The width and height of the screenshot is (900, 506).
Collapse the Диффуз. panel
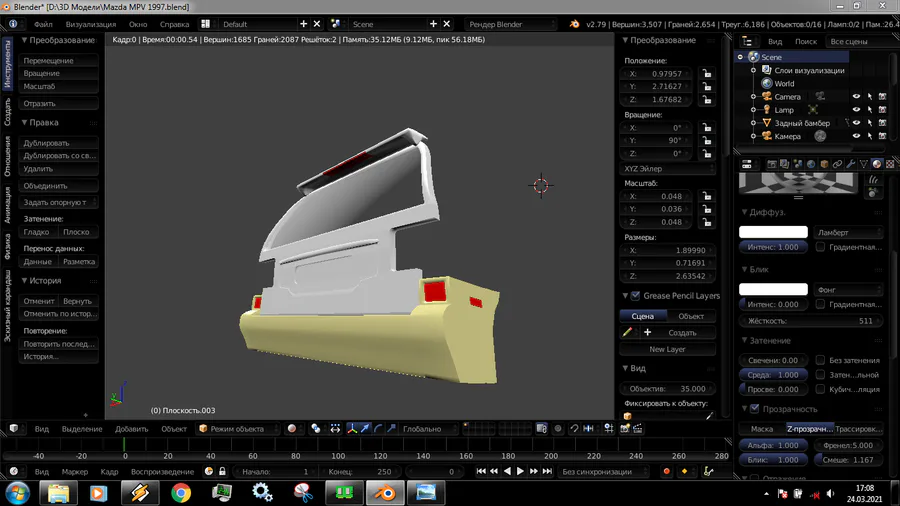[744, 212]
